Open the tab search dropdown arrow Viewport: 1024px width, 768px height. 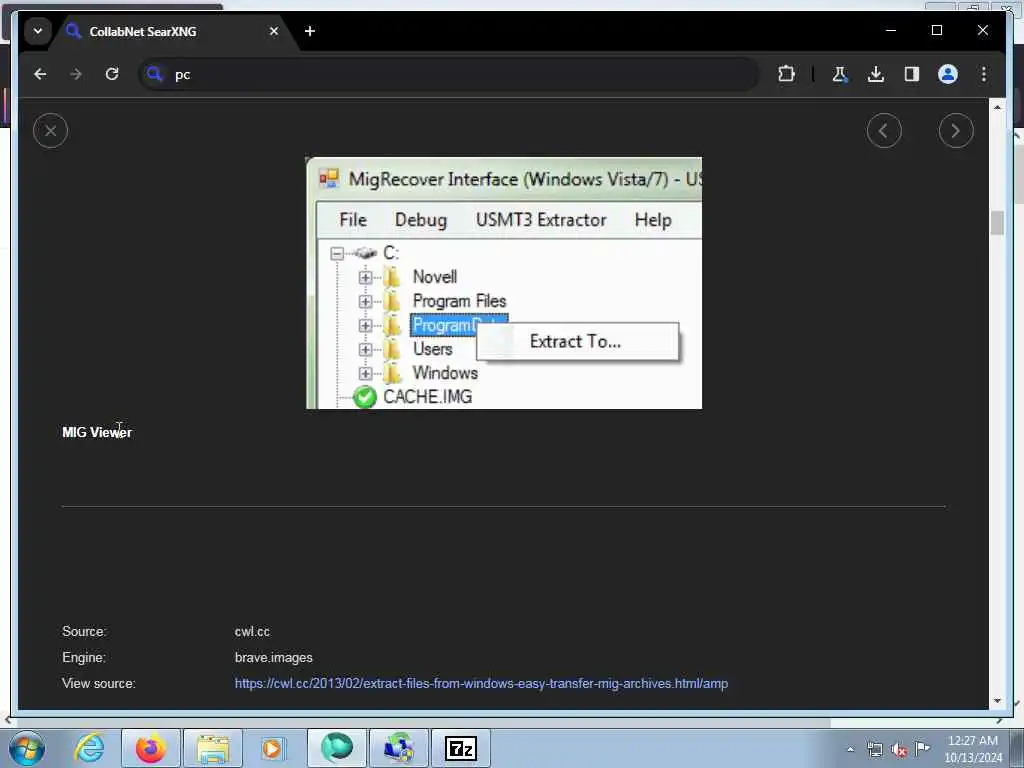38,31
